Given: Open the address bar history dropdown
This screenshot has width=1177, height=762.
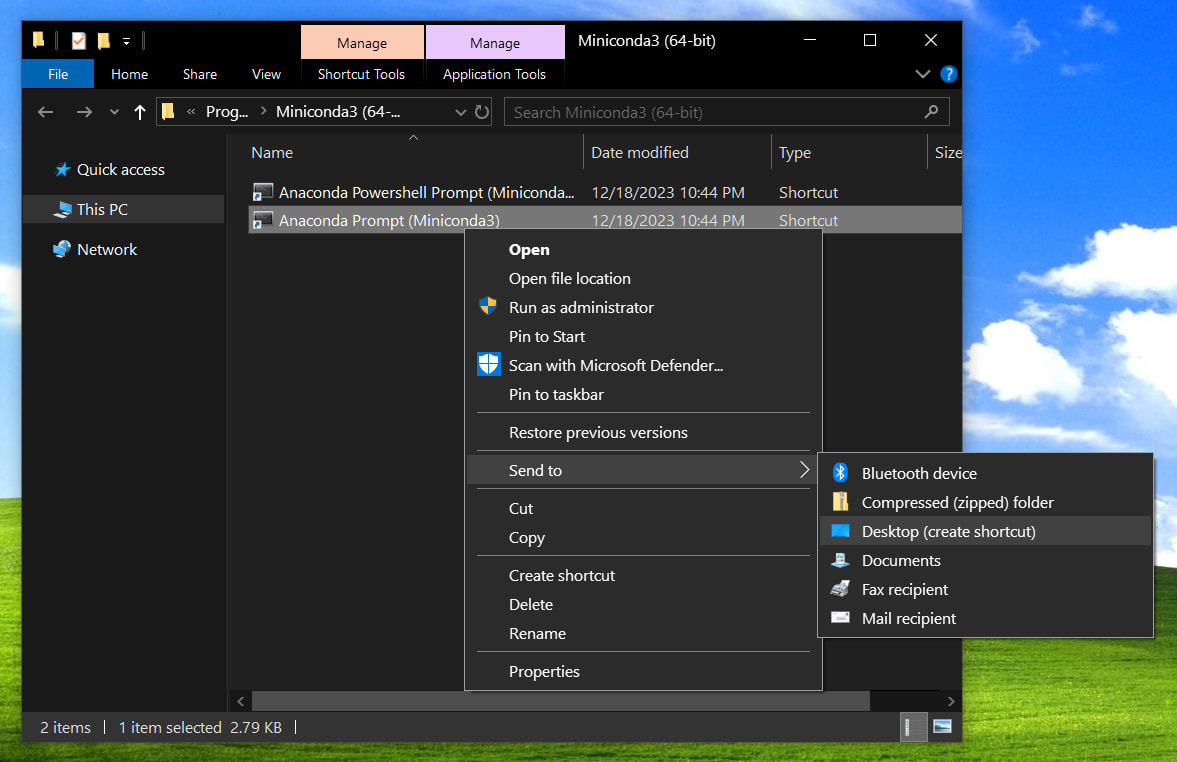Looking at the screenshot, I should [x=460, y=112].
